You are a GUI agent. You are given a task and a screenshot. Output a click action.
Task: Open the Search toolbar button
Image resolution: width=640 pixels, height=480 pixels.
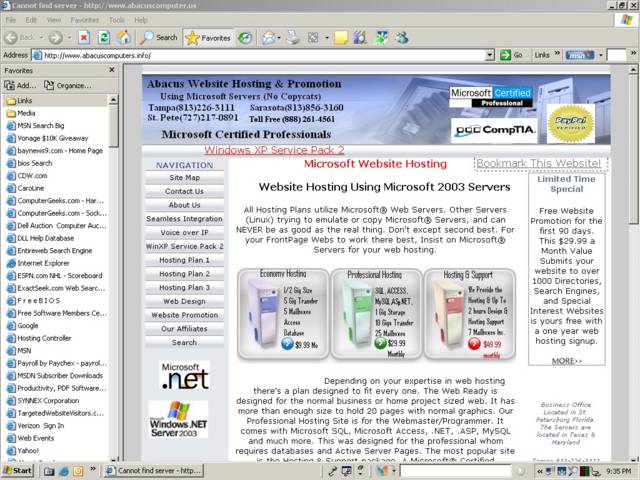(x=159, y=38)
